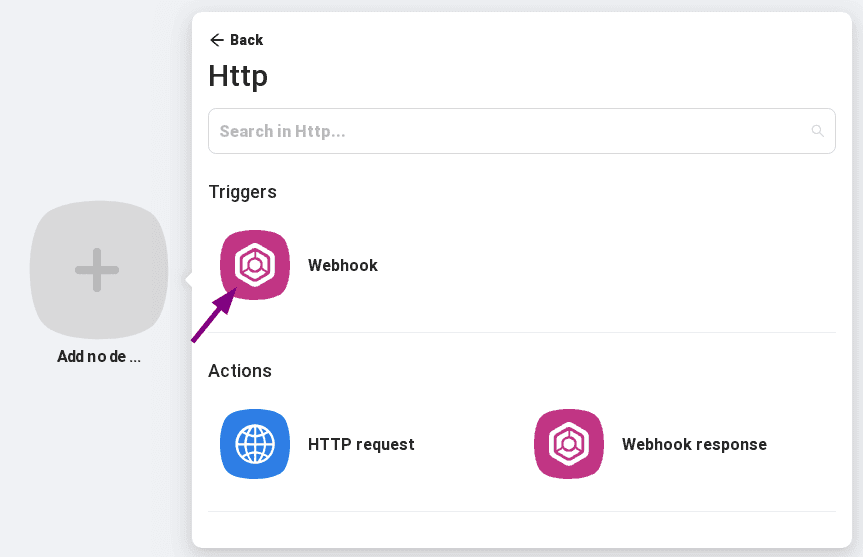This screenshot has width=863, height=557.
Task: Choose the Webhook trigger label
Action: [x=343, y=266]
